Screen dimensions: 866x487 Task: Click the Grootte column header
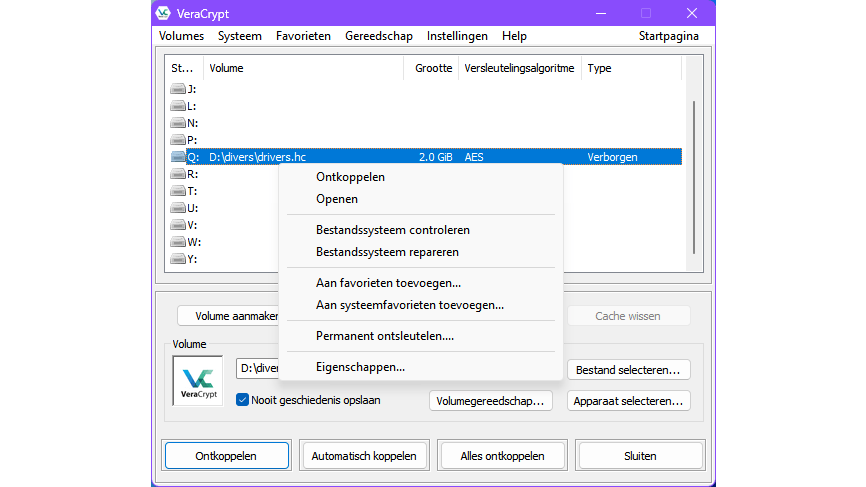tap(431, 68)
